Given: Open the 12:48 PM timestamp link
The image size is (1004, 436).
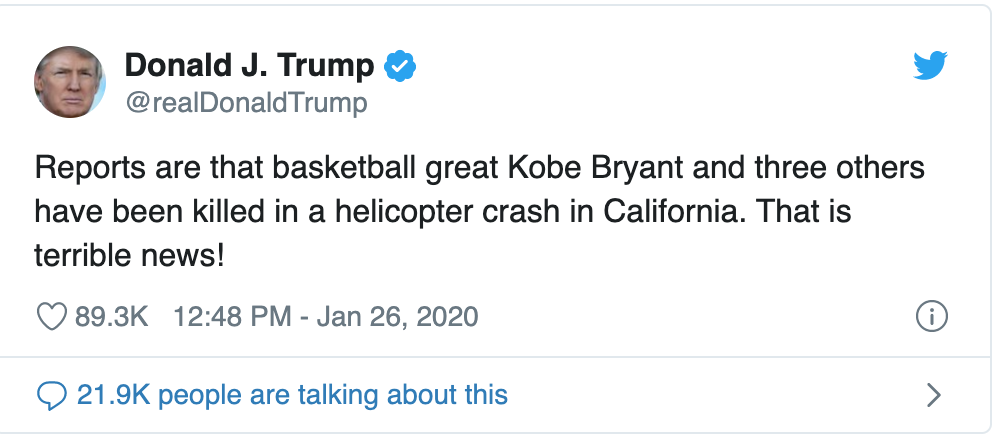Looking at the screenshot, I should [231, 318].
